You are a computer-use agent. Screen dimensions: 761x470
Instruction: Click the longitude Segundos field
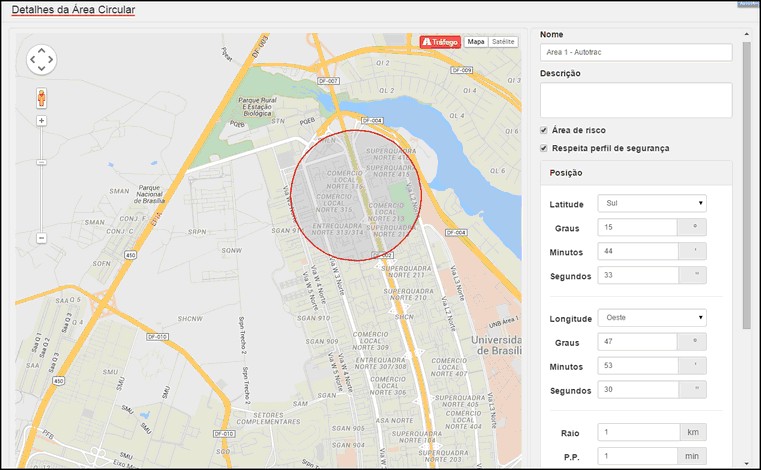click(637, 389)
